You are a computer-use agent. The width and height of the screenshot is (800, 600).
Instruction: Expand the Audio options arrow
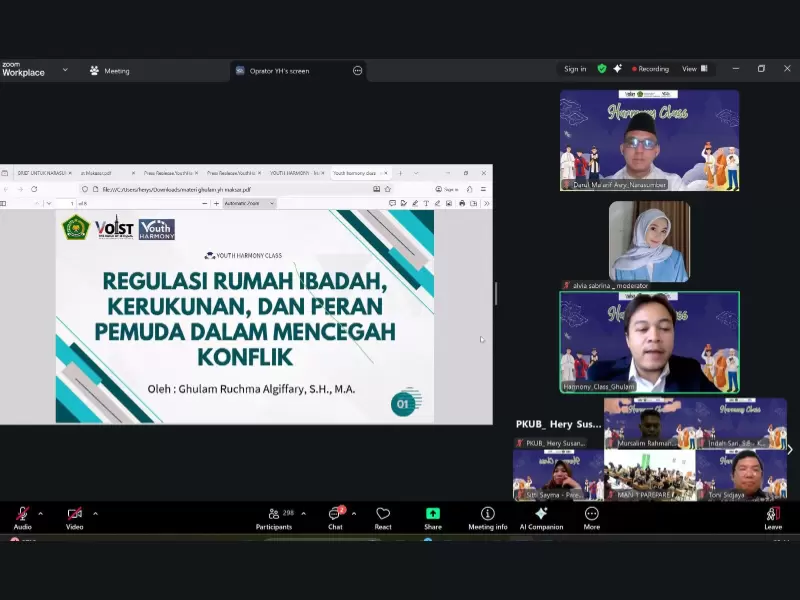tap(43, 514)
